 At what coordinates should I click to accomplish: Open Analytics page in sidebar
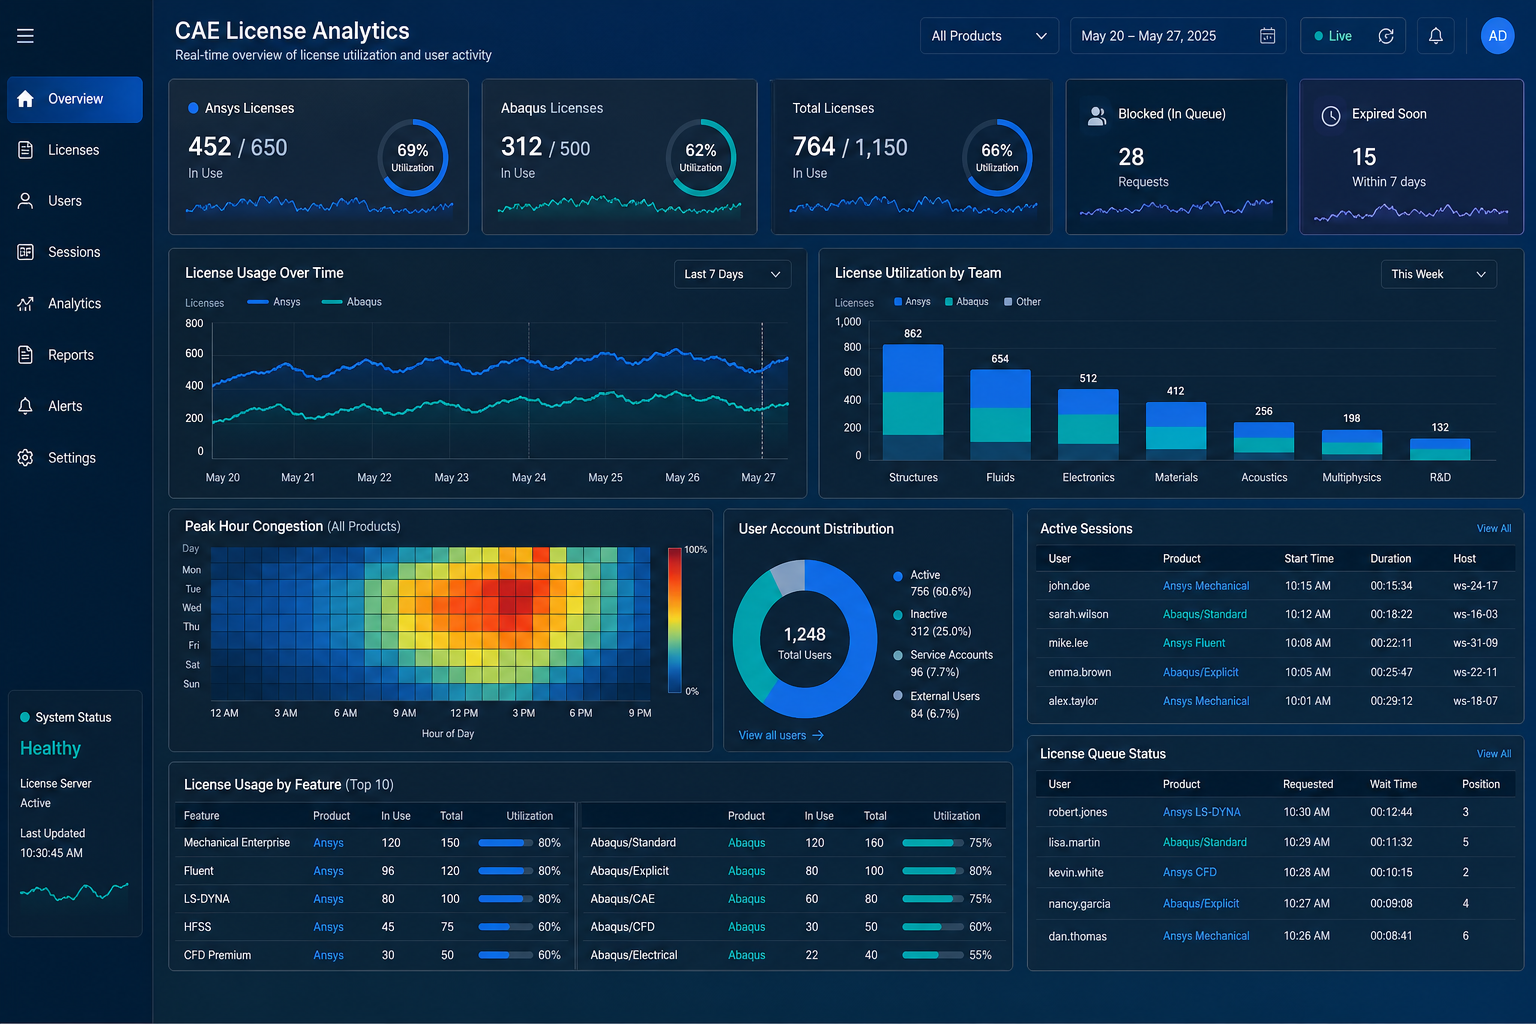click(x=75, y=304)
